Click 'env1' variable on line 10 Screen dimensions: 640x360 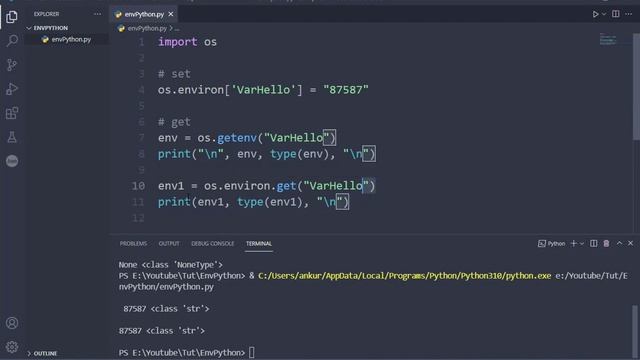171,186
